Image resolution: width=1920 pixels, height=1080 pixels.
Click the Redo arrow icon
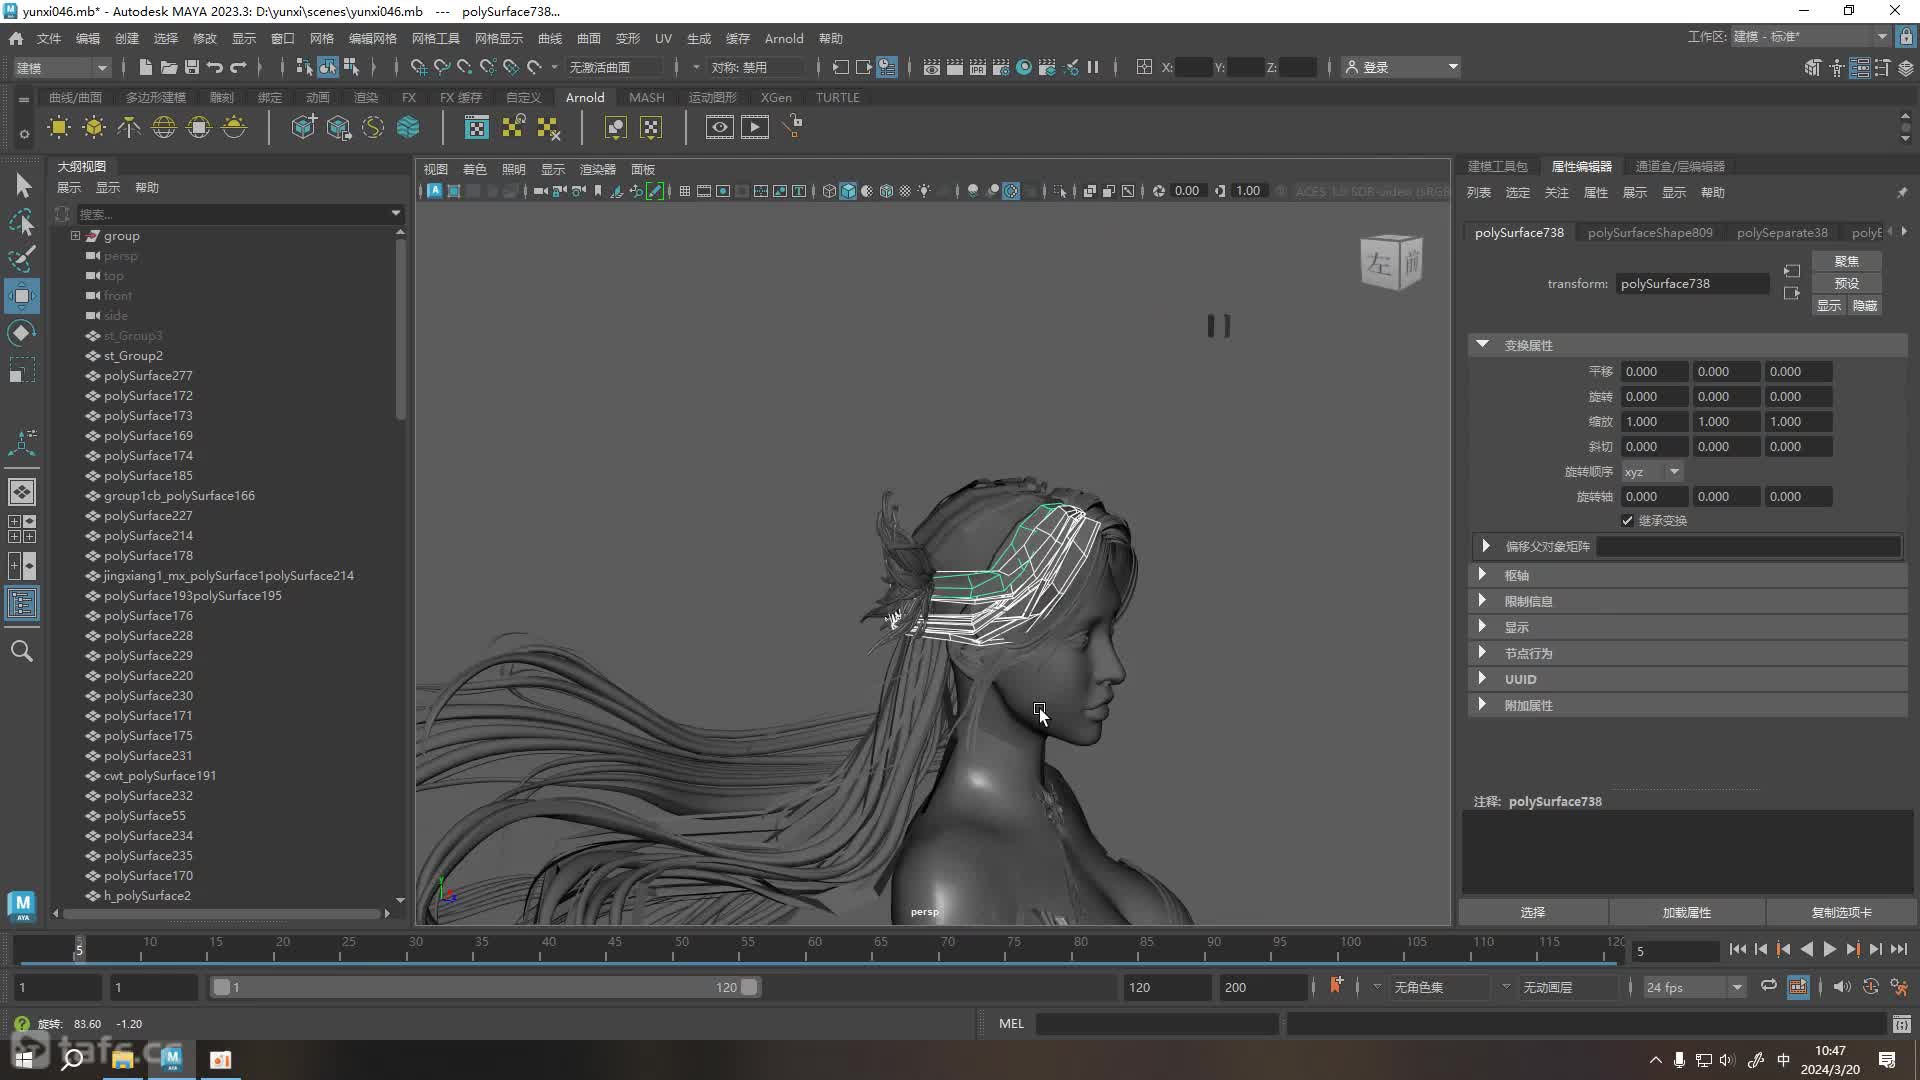coord(238,67)
